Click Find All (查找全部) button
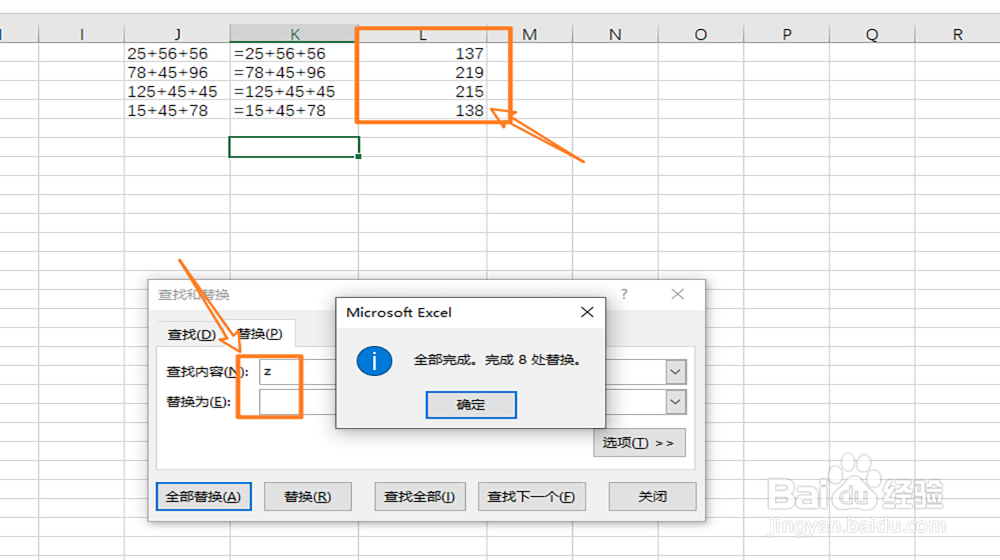 420,496
